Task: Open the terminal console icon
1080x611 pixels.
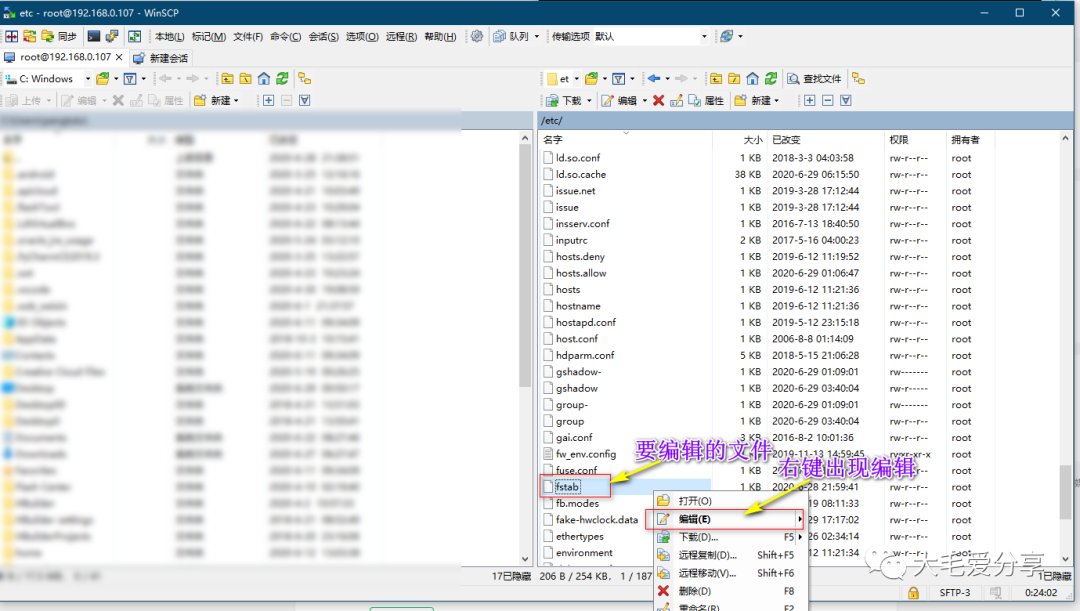Action: pyautogui.click(x=94, y=36)
